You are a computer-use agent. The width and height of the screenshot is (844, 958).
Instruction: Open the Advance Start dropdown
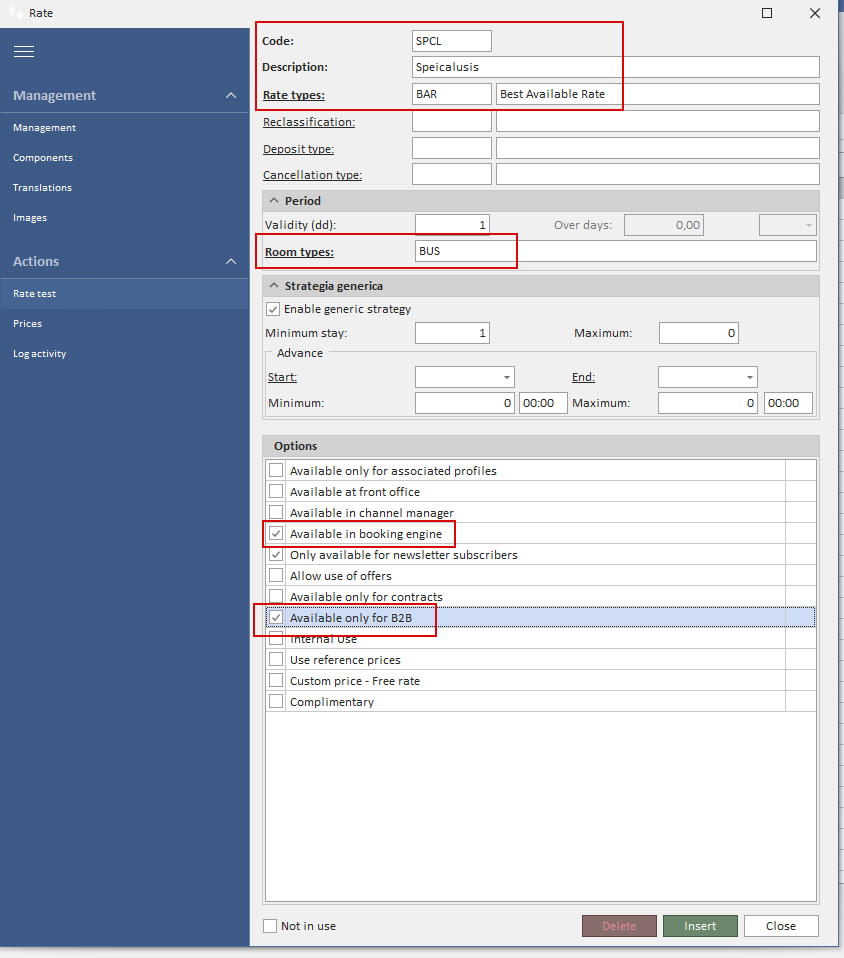tap(507, 377)
